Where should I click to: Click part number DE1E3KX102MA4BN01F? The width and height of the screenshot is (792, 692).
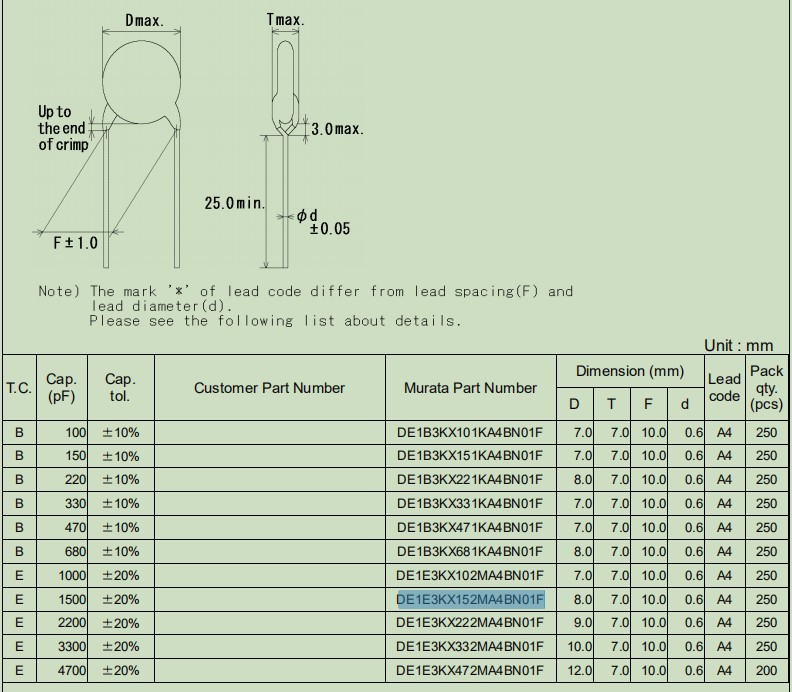pyautogui.click(x=470, y=576)
